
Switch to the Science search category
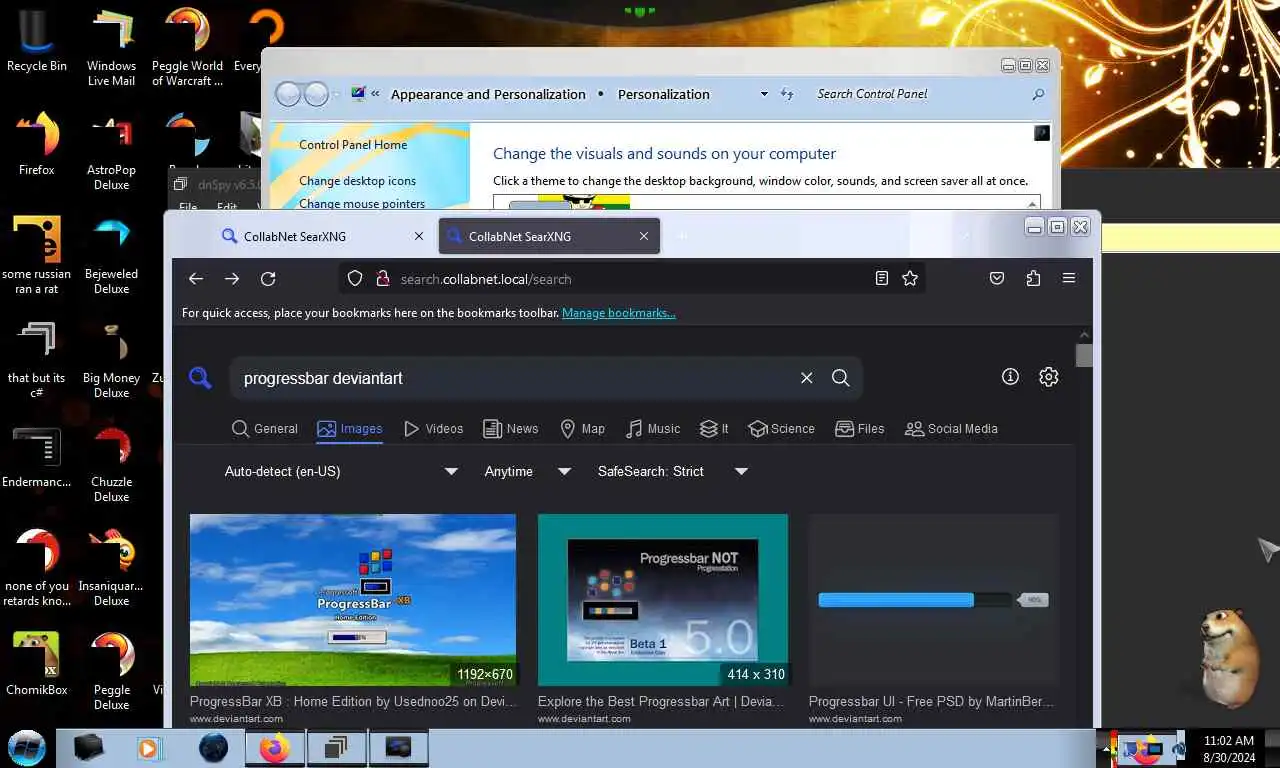(x=781, y=429)
